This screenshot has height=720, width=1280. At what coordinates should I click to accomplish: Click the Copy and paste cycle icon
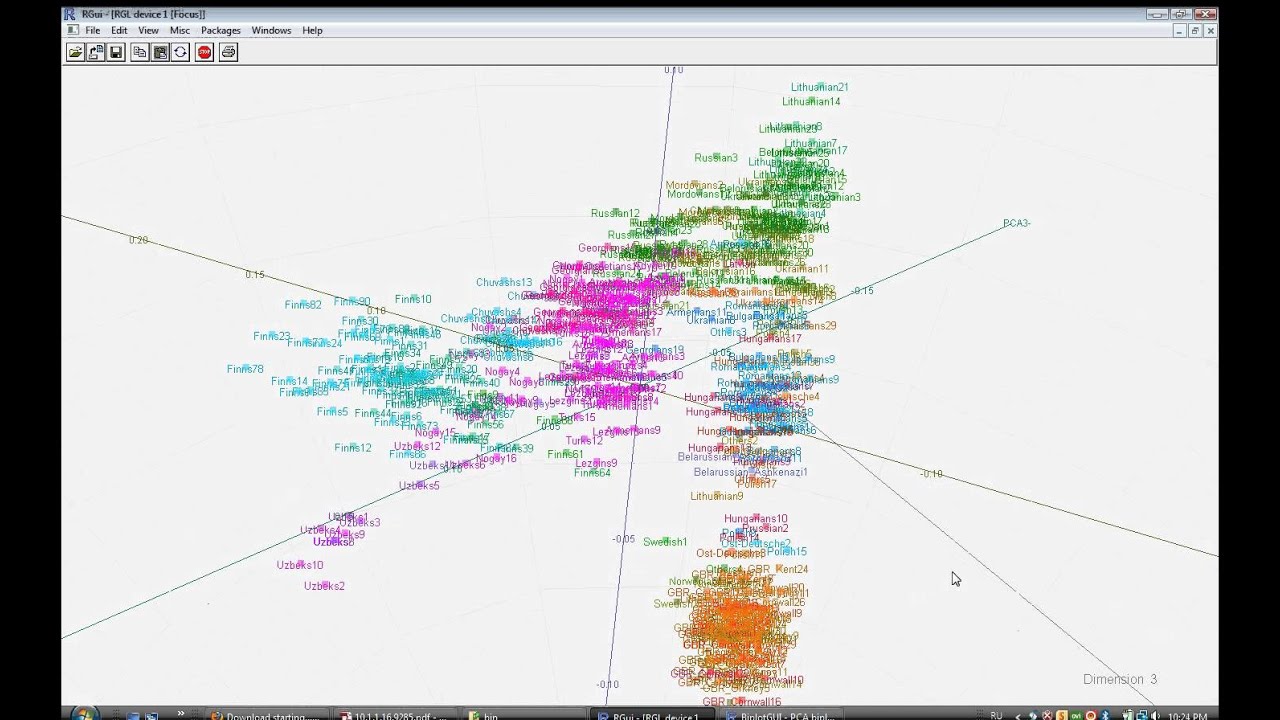pyautogui.click(x=181, y=52)
